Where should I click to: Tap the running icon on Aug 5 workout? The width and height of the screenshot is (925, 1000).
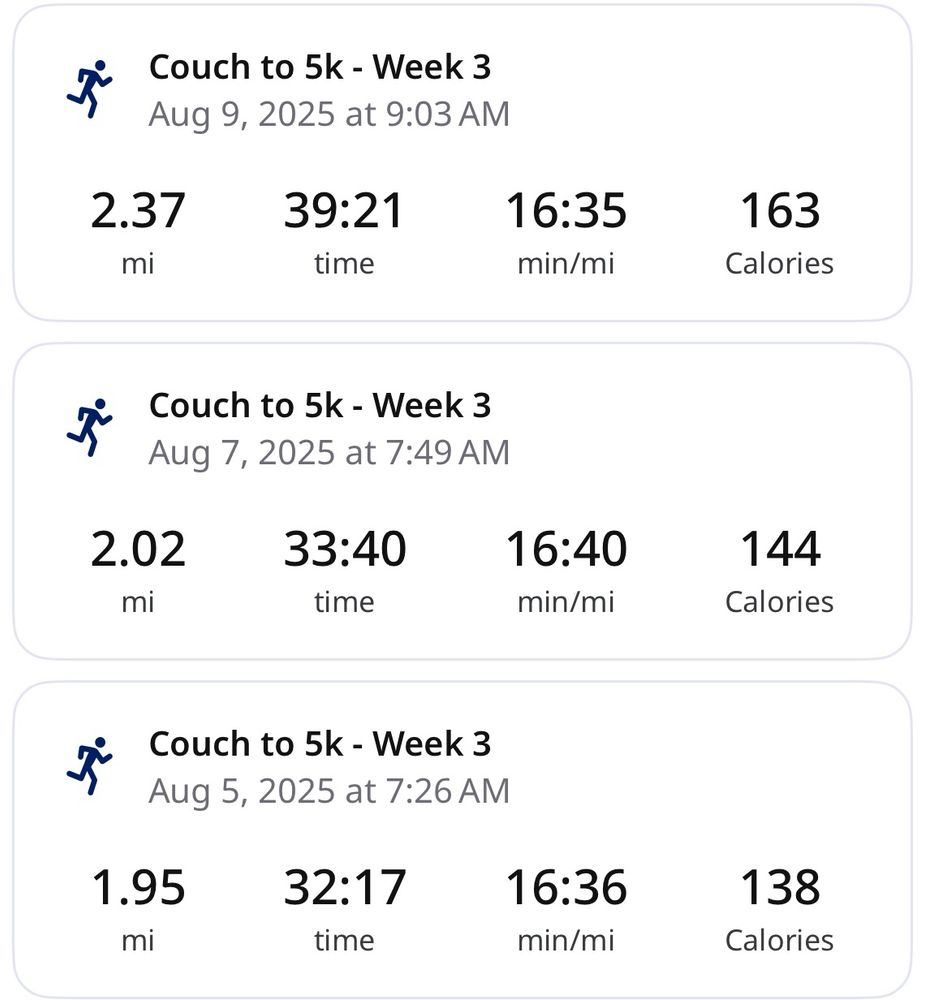pos(89,766)
